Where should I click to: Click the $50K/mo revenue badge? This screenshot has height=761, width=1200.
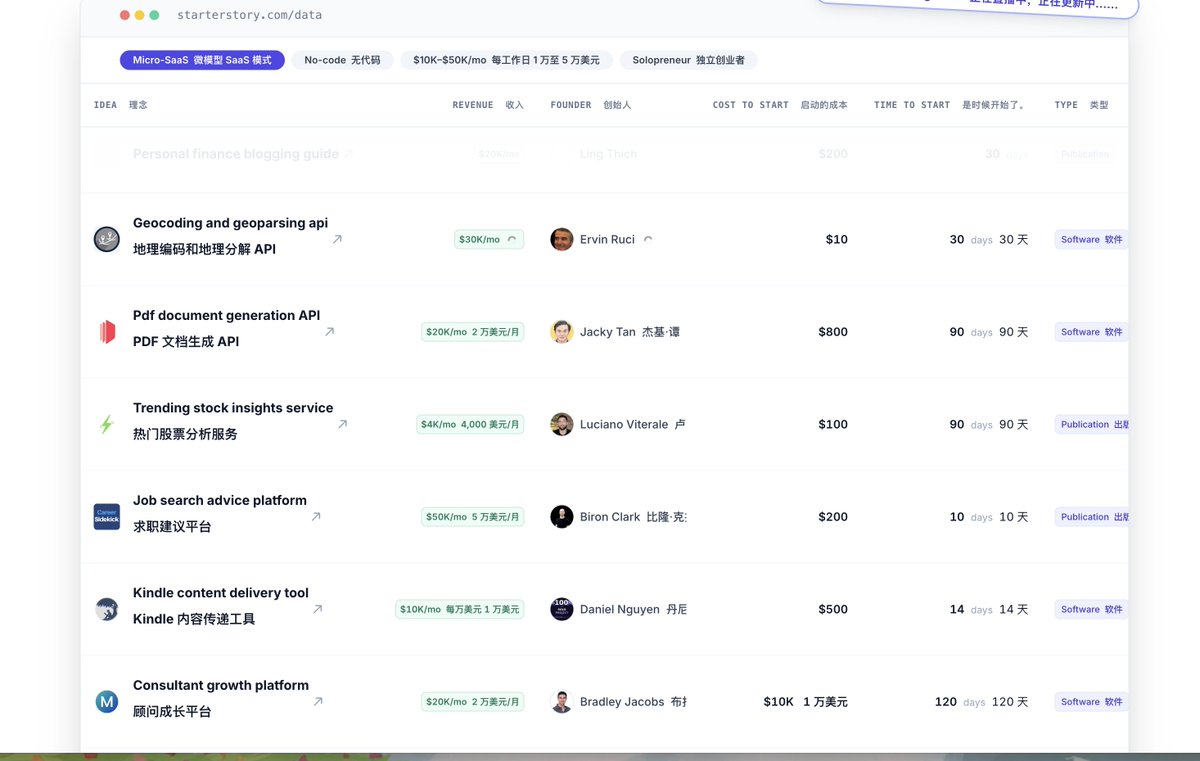click(473, 517)
